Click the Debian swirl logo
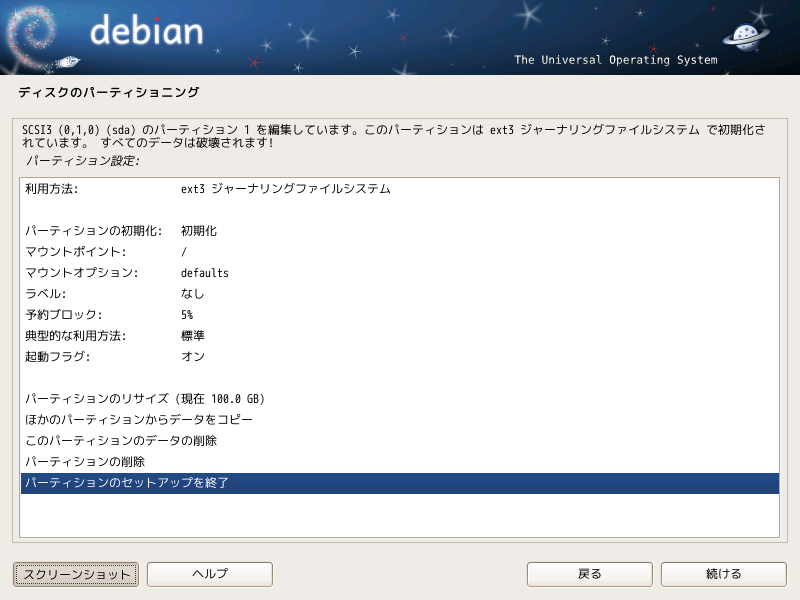This screenshot has height=600, width=800. (32, 37)
